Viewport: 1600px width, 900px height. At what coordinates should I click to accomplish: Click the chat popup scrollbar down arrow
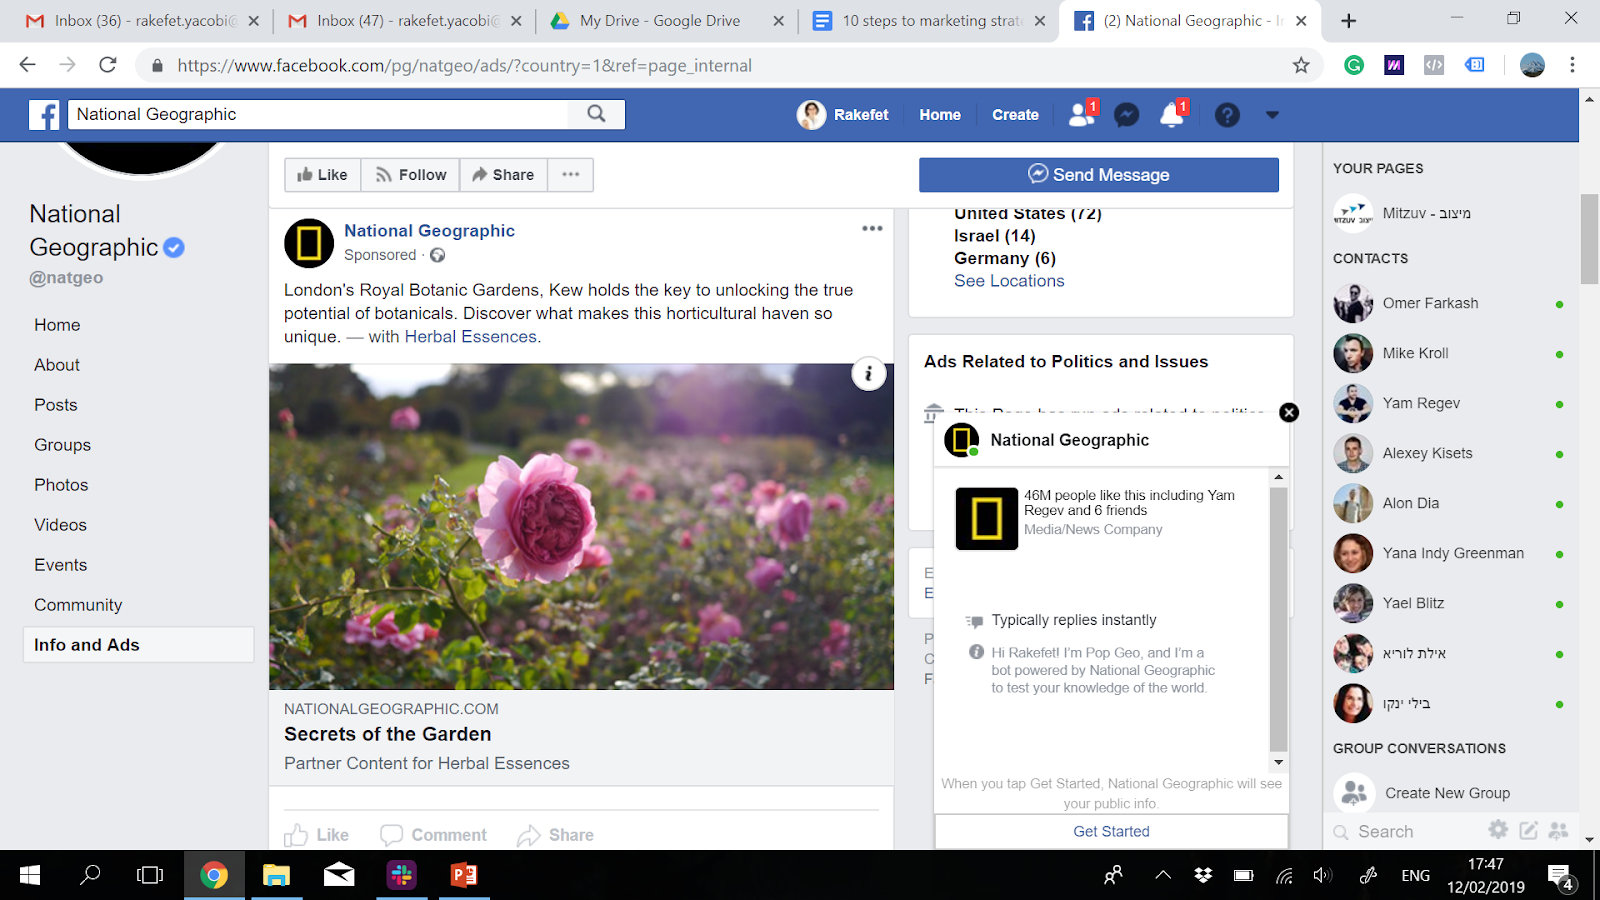tap(1278, 763)
